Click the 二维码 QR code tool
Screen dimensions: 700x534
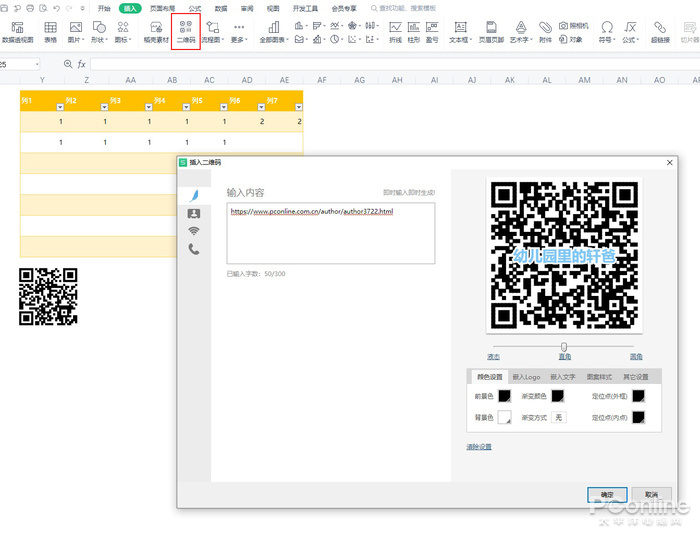coord(186,32)
